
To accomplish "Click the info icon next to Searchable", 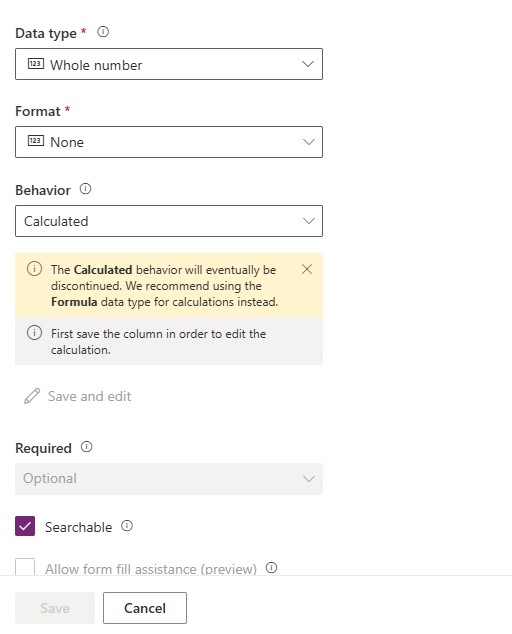I will (x=127, y=526).
